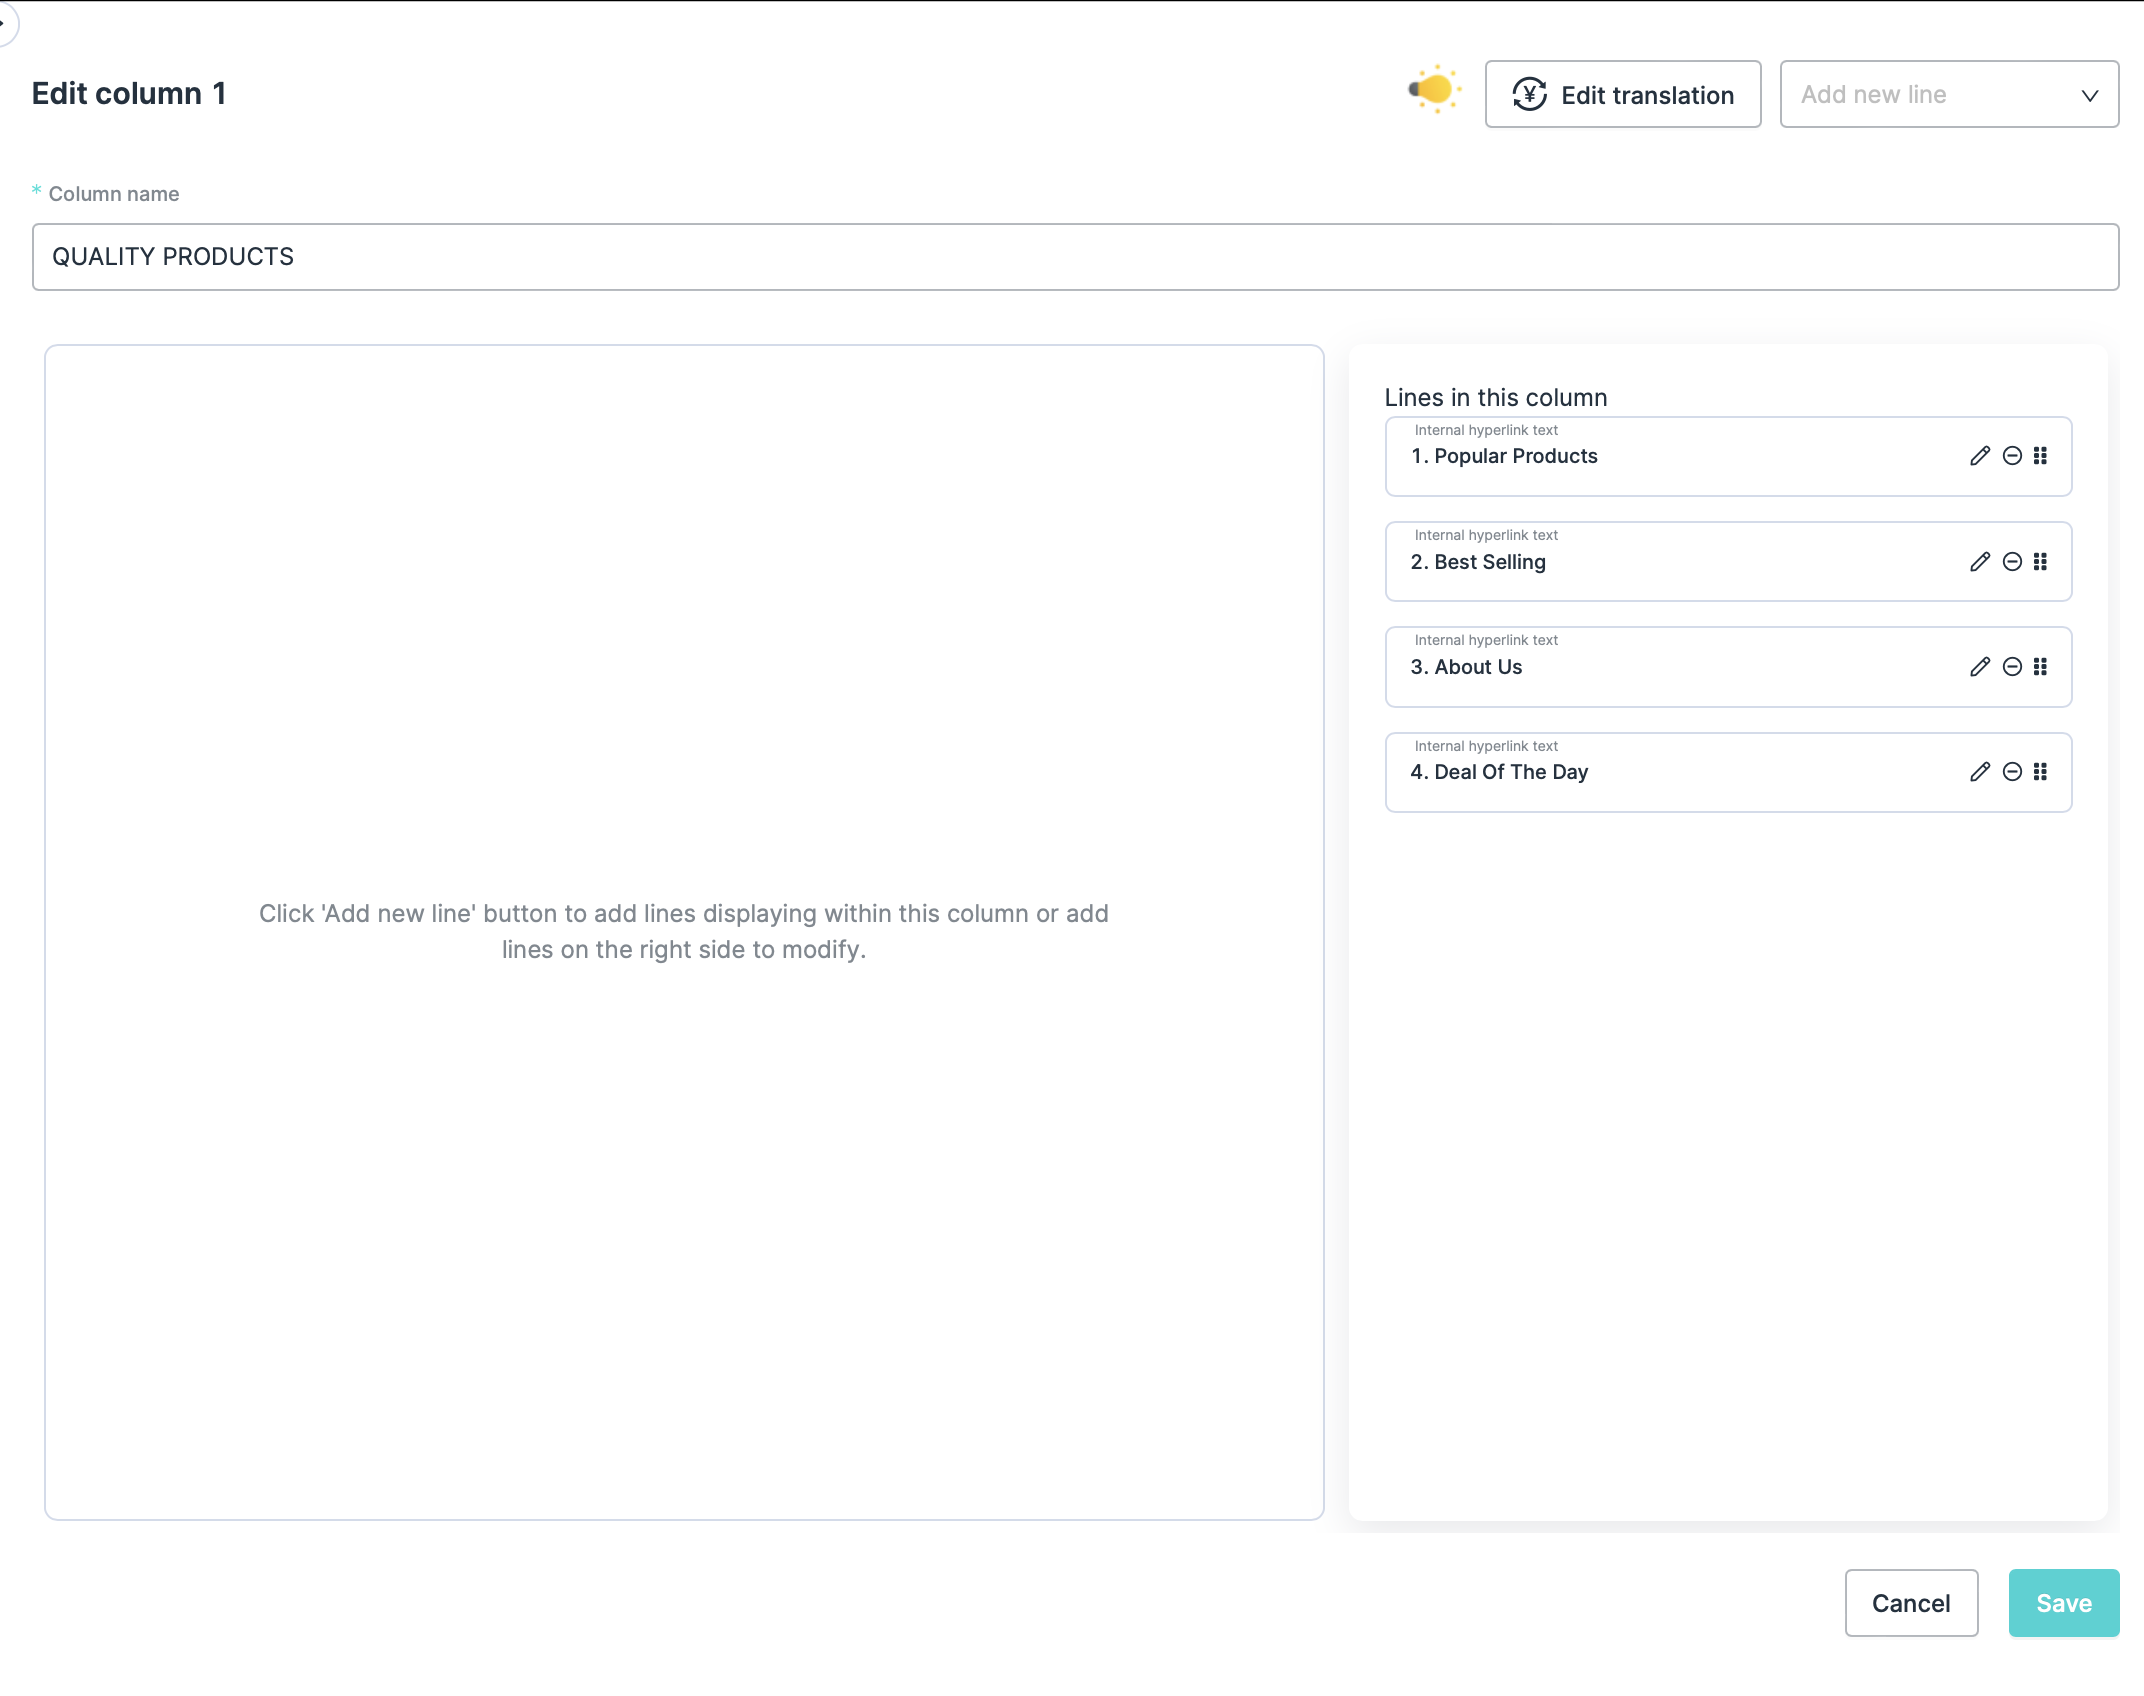Remove the Best Selling line with minus icon
The width and height of the screenshot is (2144, 1696).
[2012, 562]
